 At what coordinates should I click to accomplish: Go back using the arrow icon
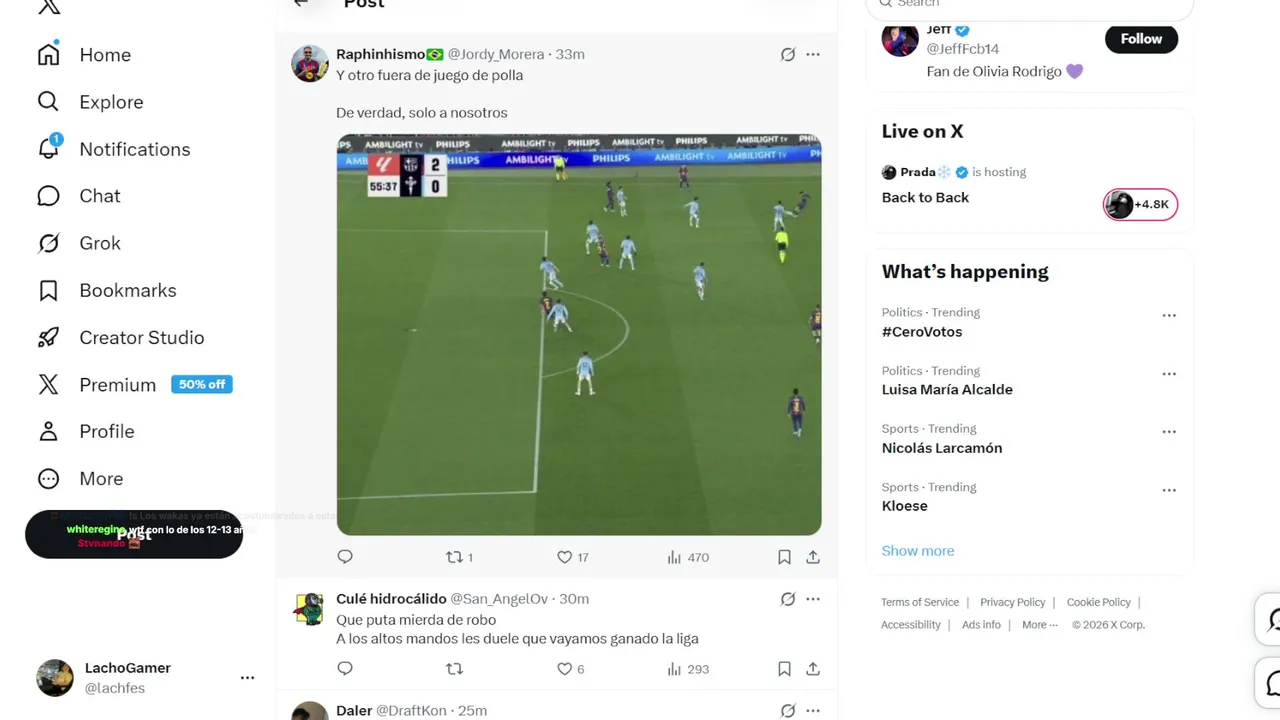tap(301, 3)
